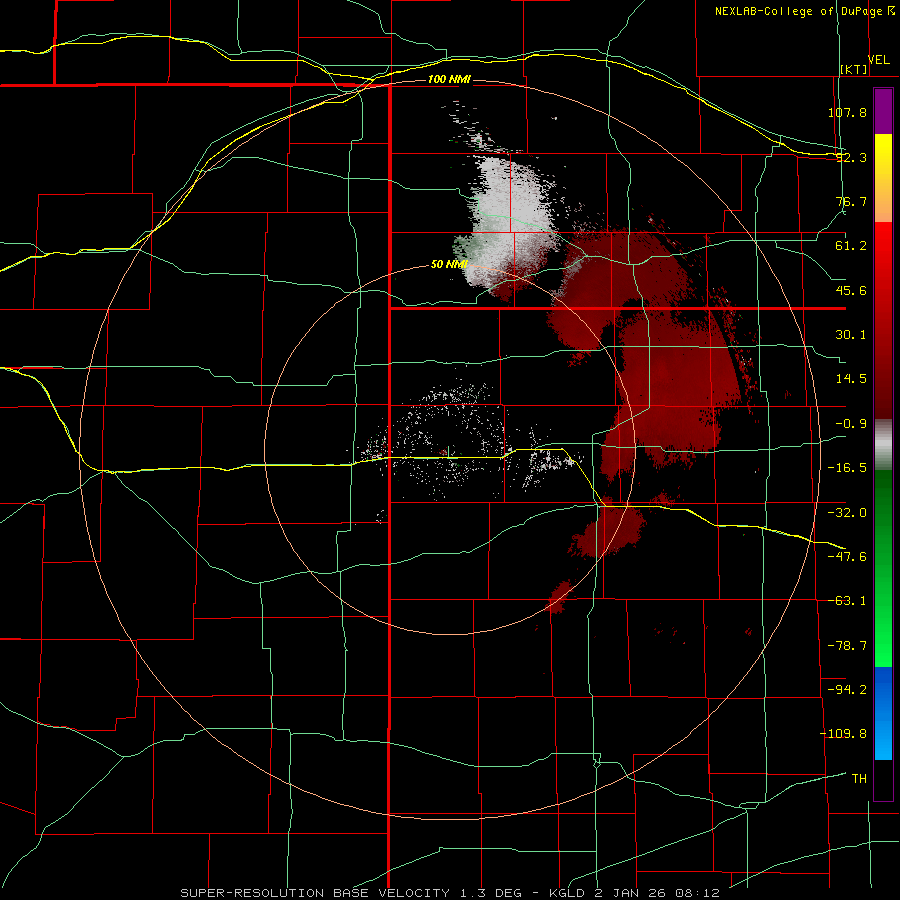Click the 50 NMI range ring label

tap(449, 264)
